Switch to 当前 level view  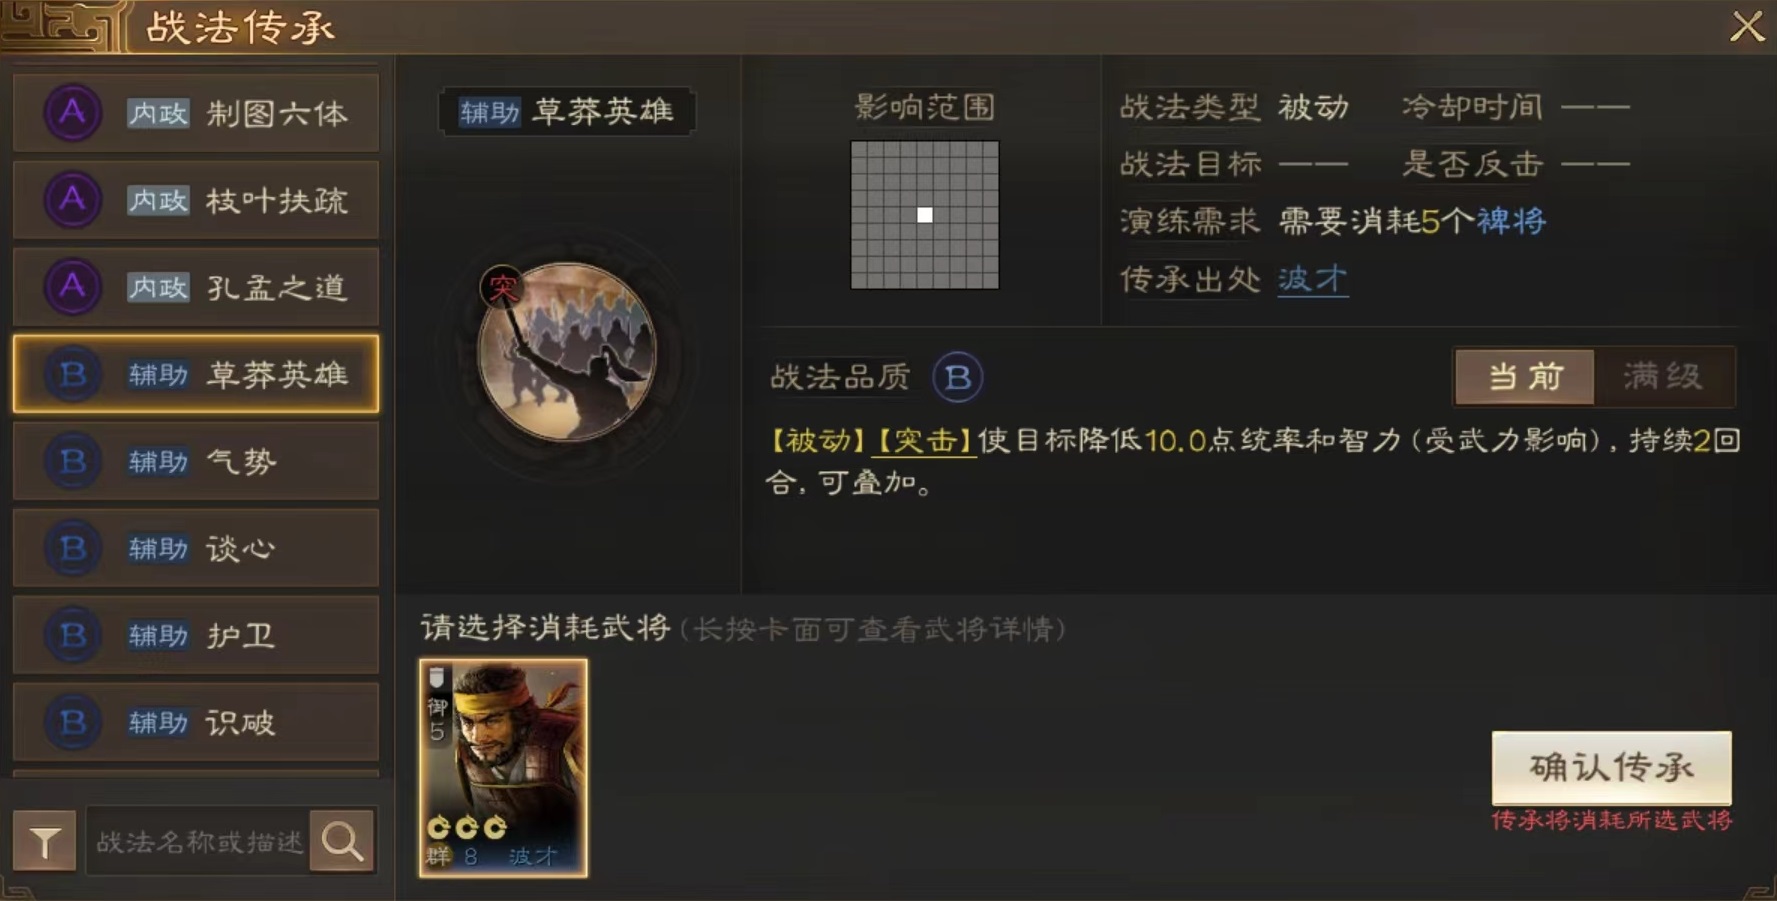1525,377
